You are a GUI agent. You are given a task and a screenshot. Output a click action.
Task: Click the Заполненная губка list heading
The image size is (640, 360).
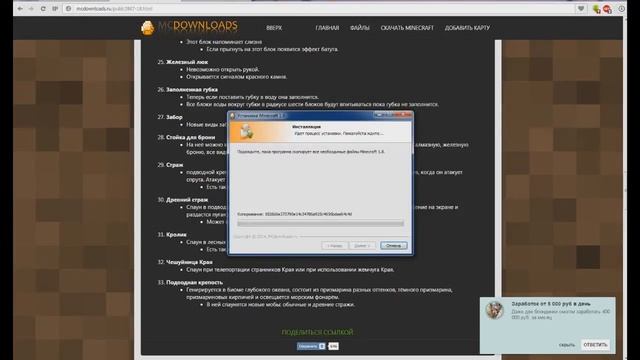click(192, 89)
